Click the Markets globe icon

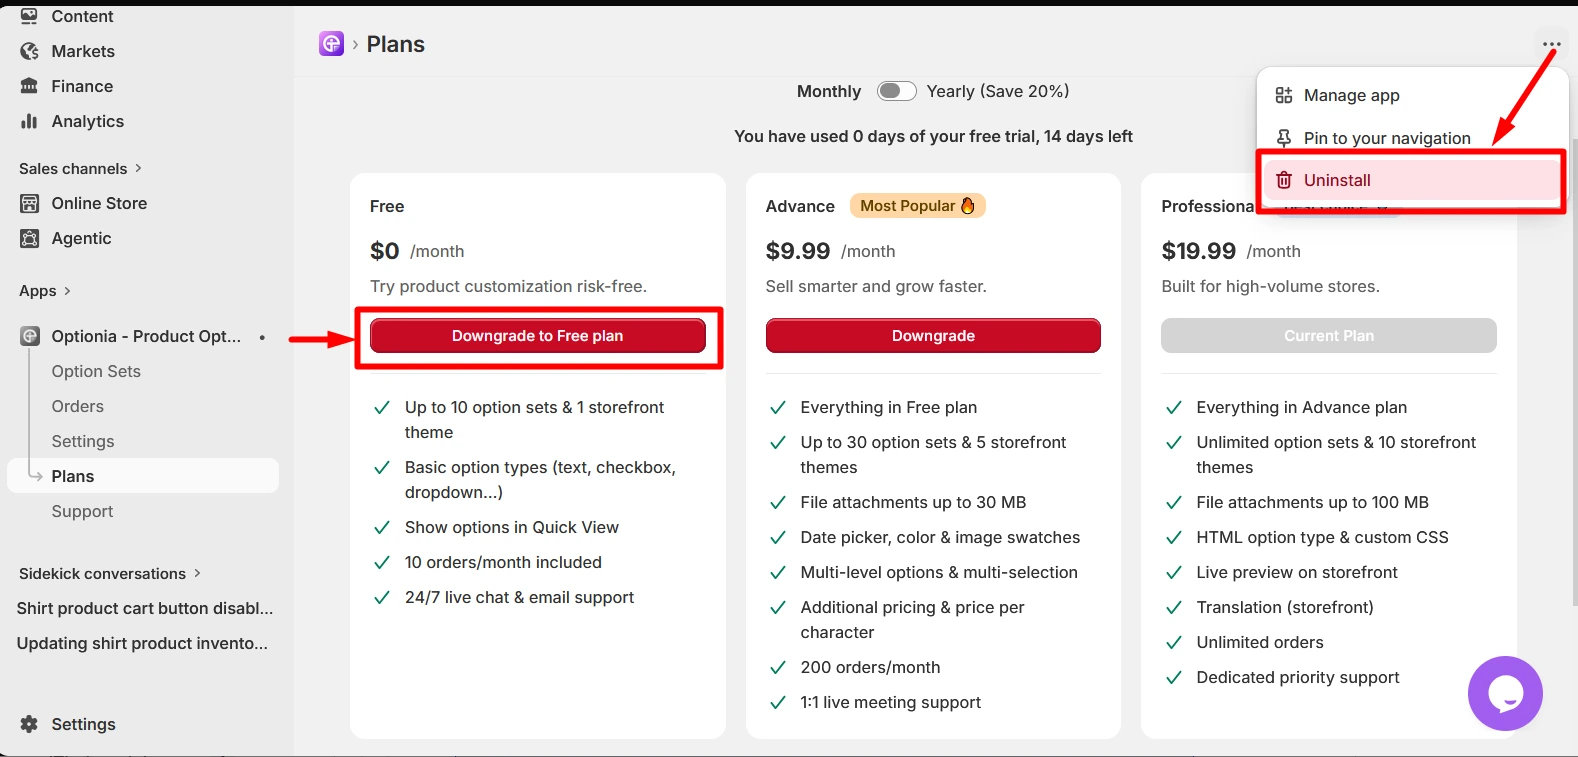[30, 51]
